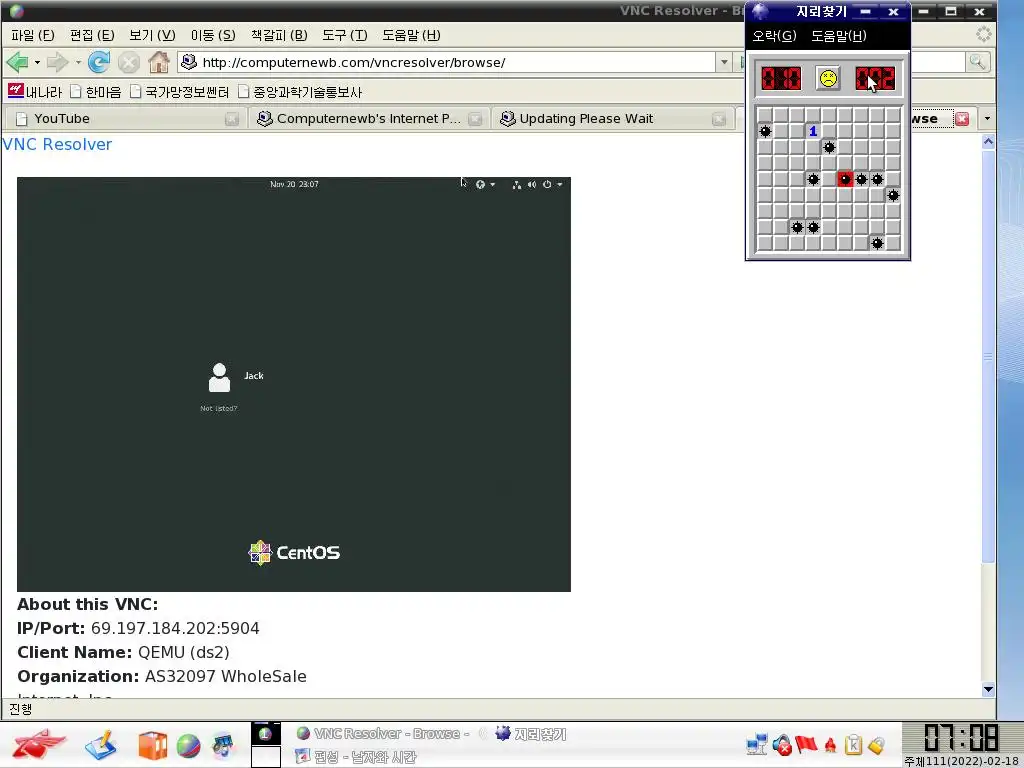The width and height of the screenshot is (1024, 768).
Task: Click the red flag tray icon
Action: pyautogui.click(x=806, y=744)
